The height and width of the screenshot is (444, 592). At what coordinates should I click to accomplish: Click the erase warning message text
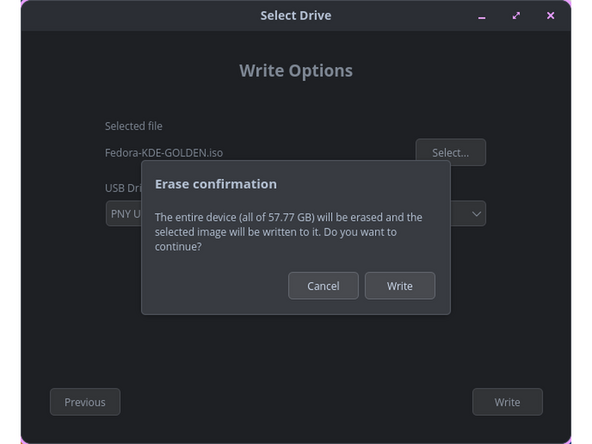pyautogui.click(x=288, y=232)
